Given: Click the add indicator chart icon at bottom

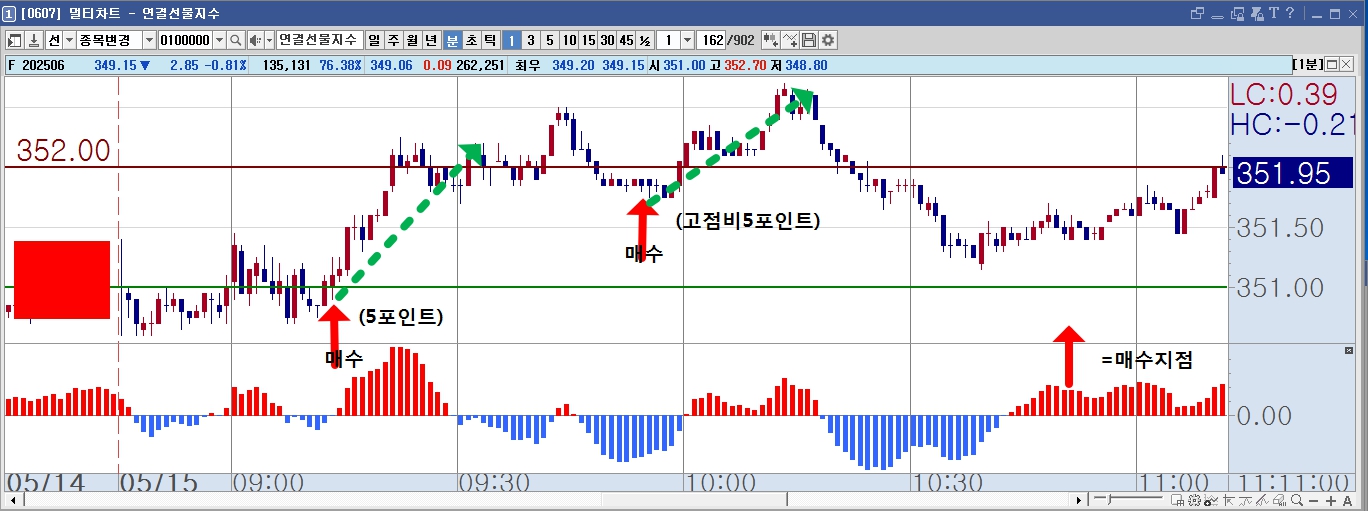Looking at the screenshot, I should point(1211,500).
